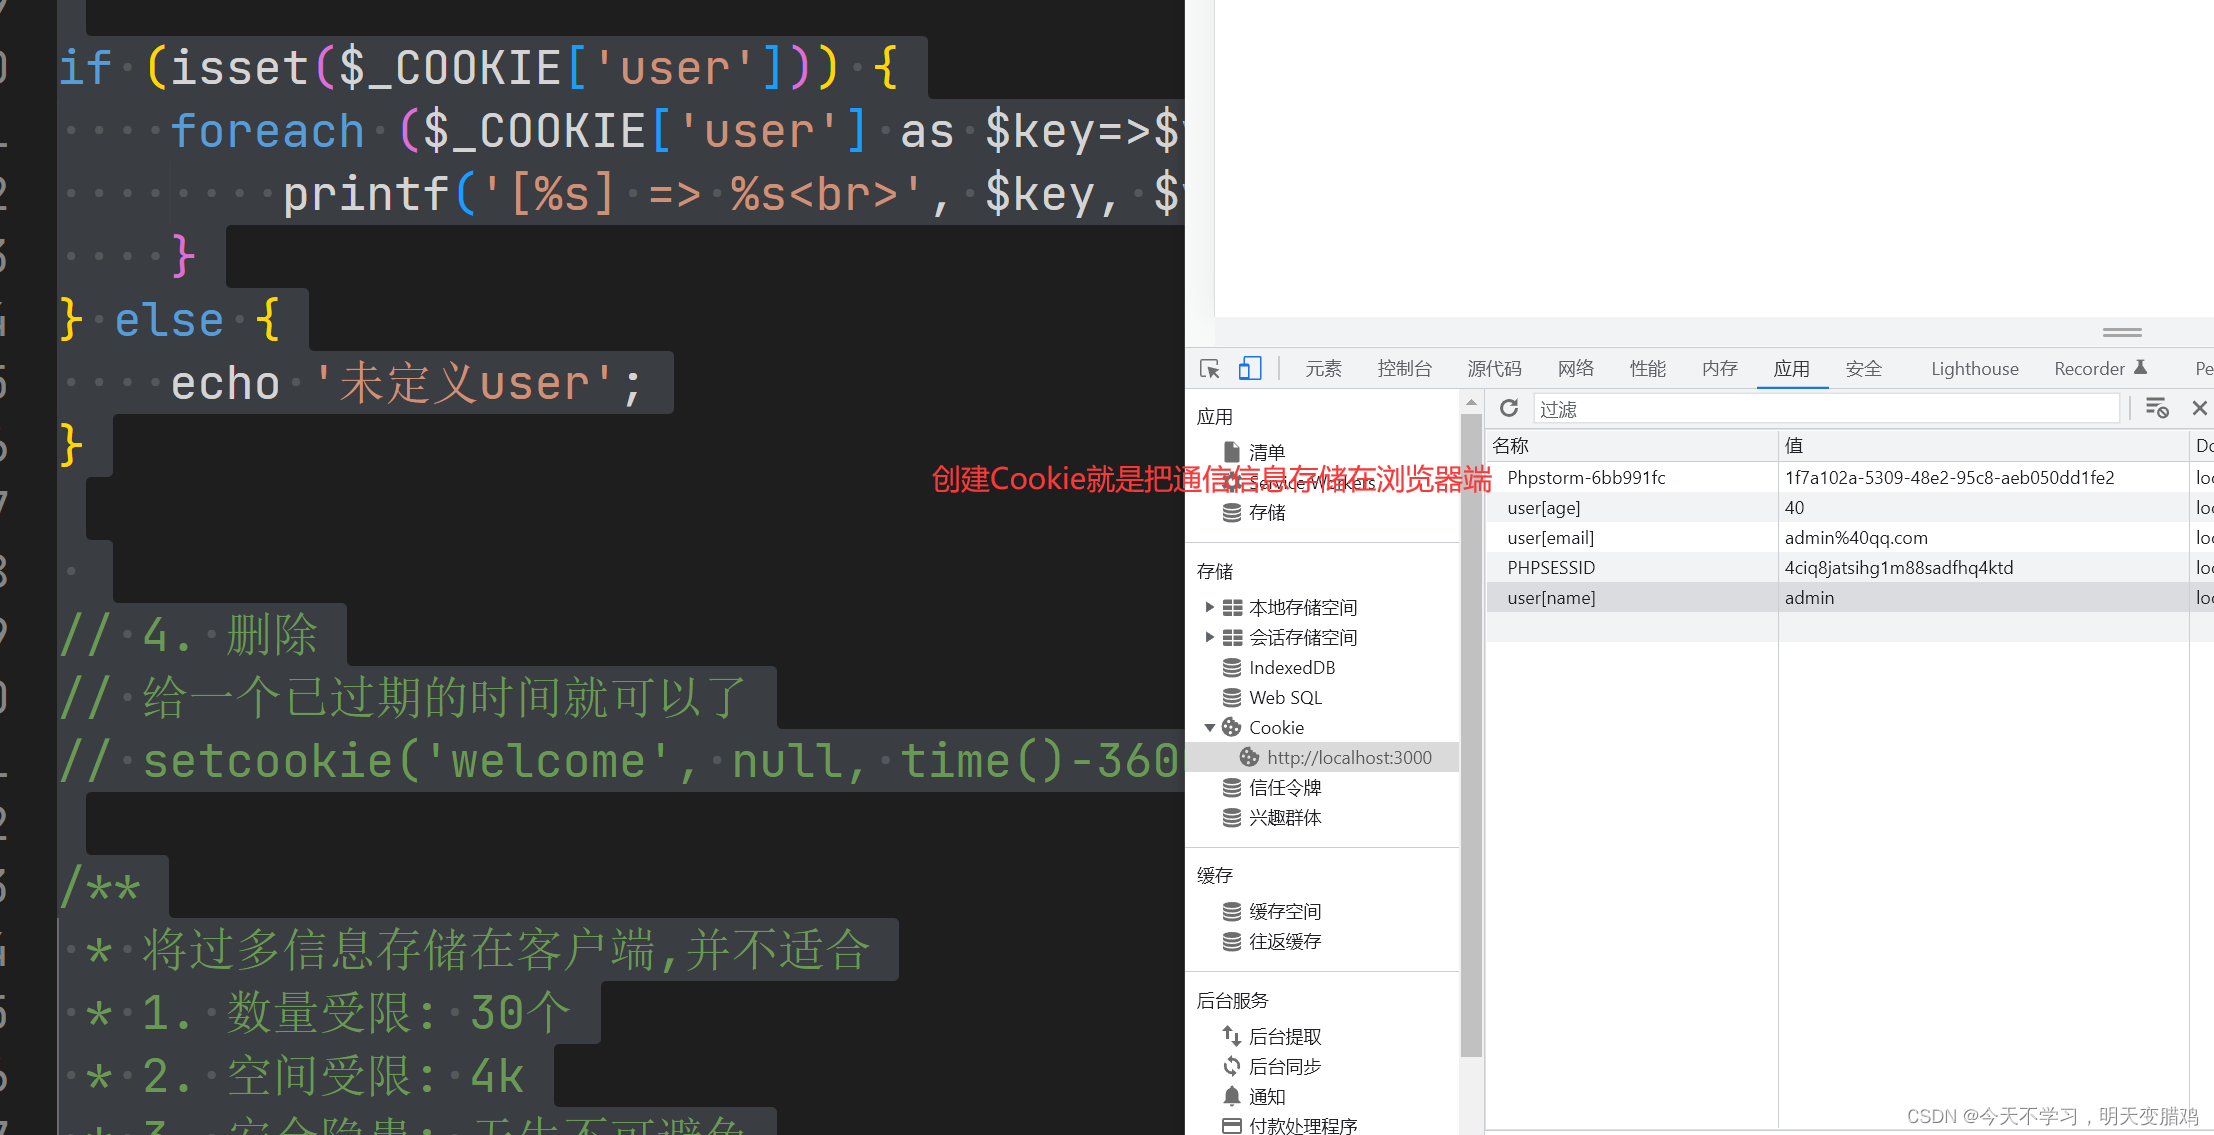This screenshot has height=1135, width=2214.
Task: Click the clear all cookies icon
Action: coord(2157,408)
